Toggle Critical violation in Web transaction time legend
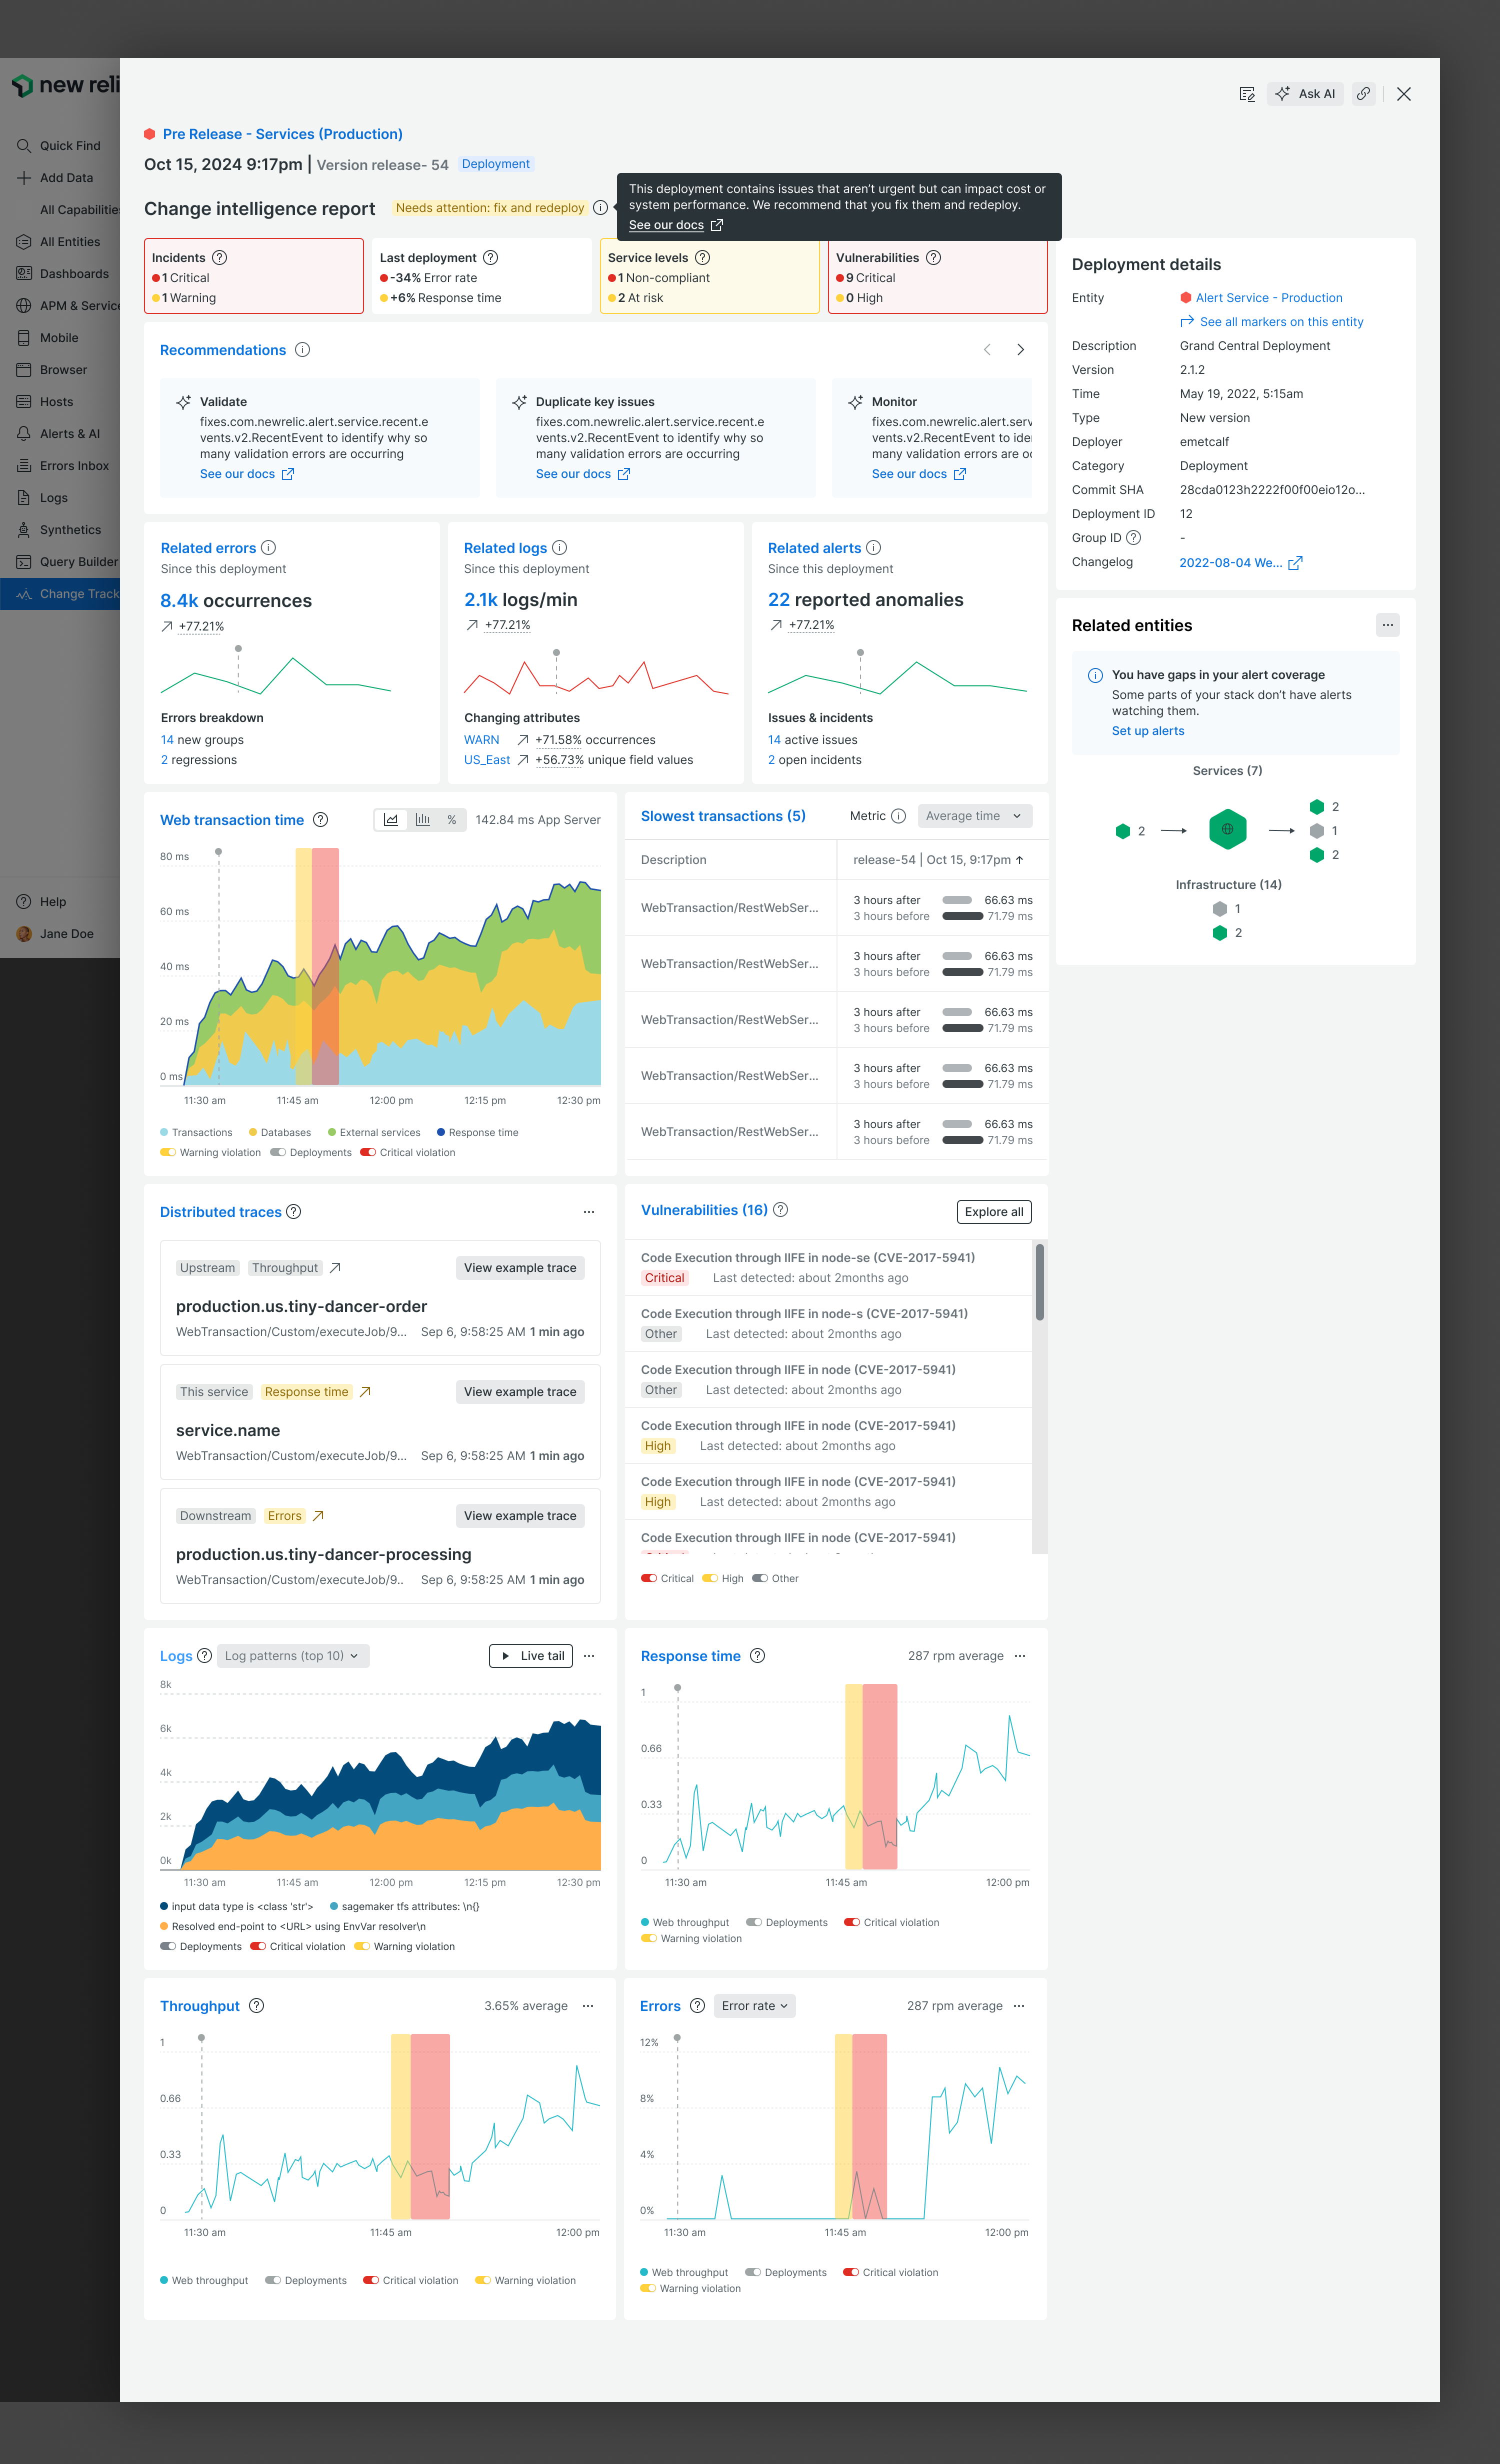Image resolution: width=1500 pixels, height=2464 pixels. pyautogui.click(x=368, y=1153)
